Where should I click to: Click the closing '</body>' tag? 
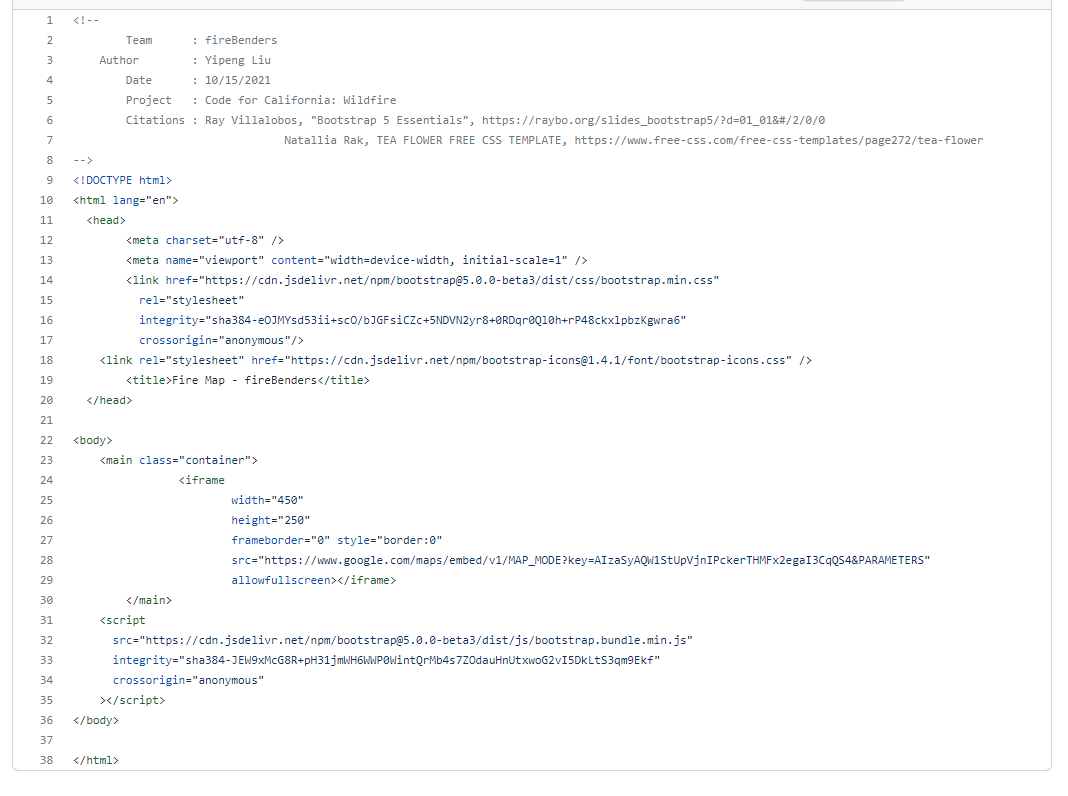[96, 720]
